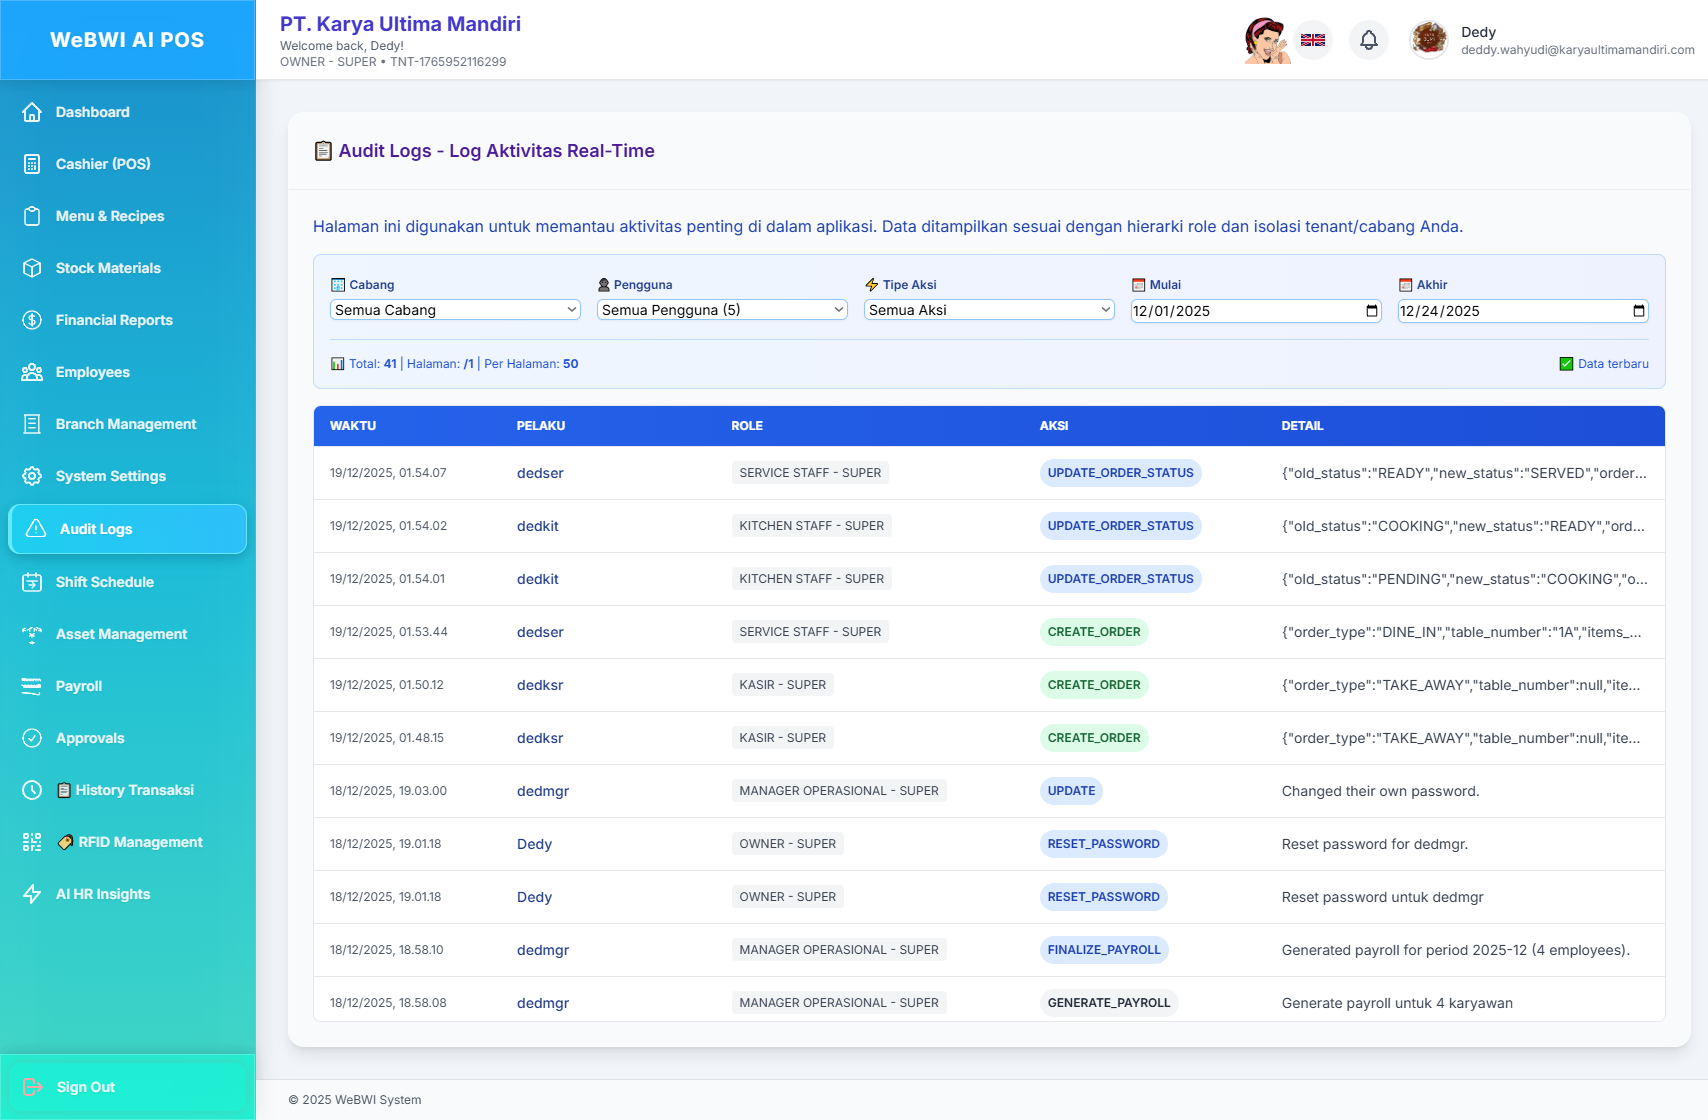Screen dimensions: 1708x1120
Task: Click the Dashboard home icon in sidebar
Action: click(x=32, y=112)
